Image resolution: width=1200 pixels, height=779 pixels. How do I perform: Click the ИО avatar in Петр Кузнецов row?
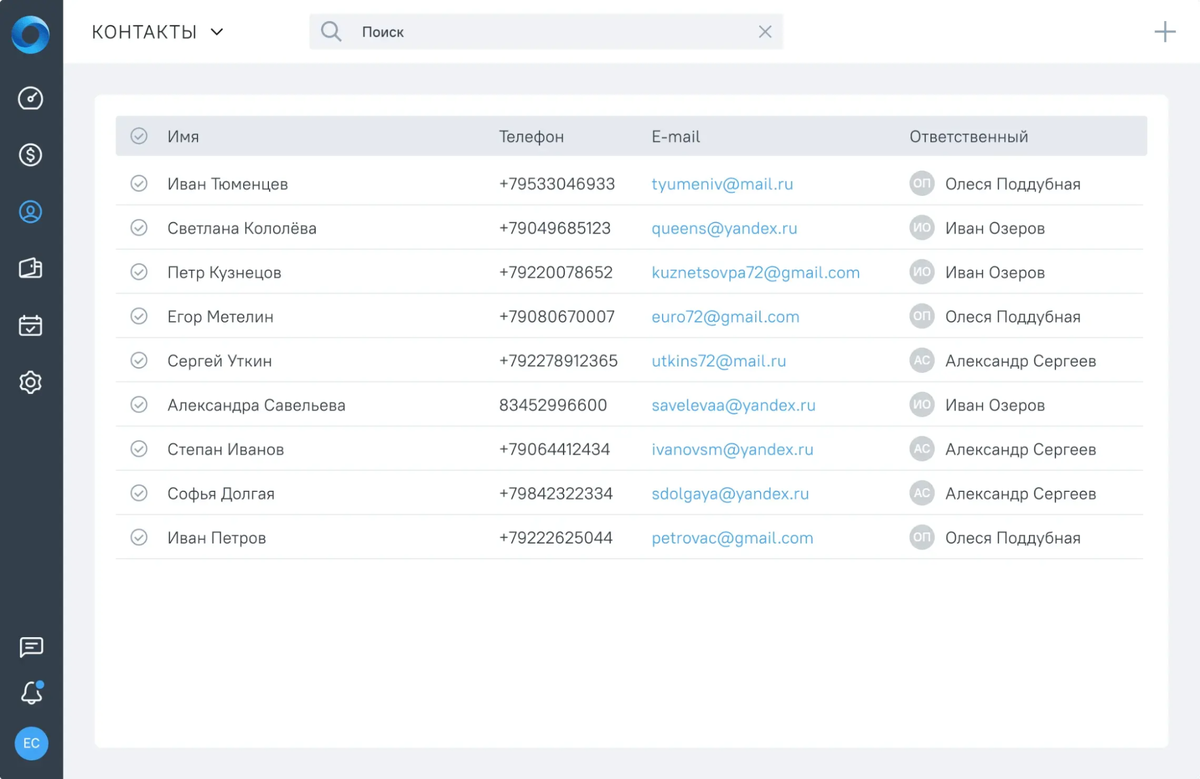pyautogui.click(x=922, y=272)
